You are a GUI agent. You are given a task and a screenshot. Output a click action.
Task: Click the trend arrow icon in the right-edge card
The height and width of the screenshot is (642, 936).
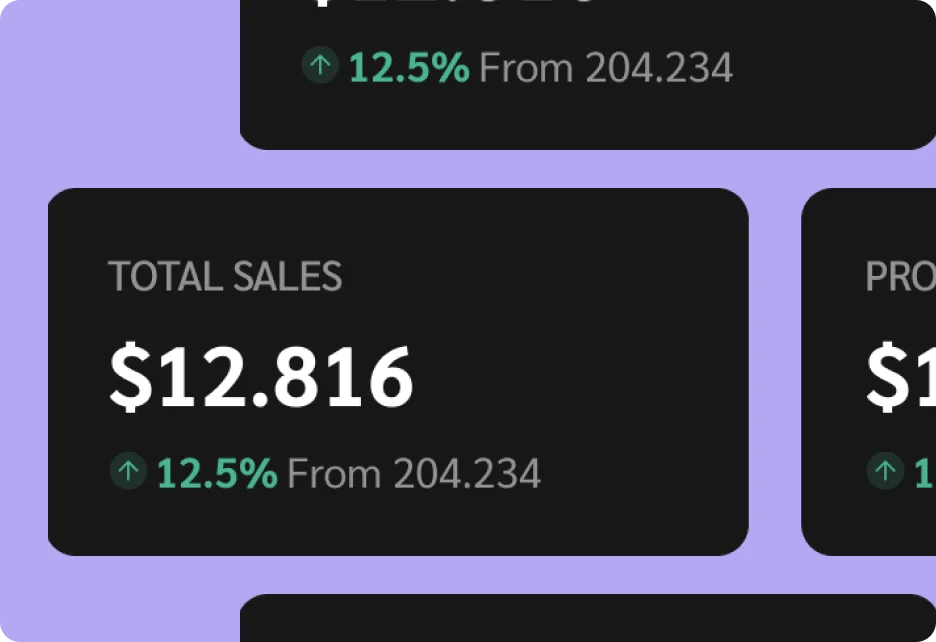(884, 471)
